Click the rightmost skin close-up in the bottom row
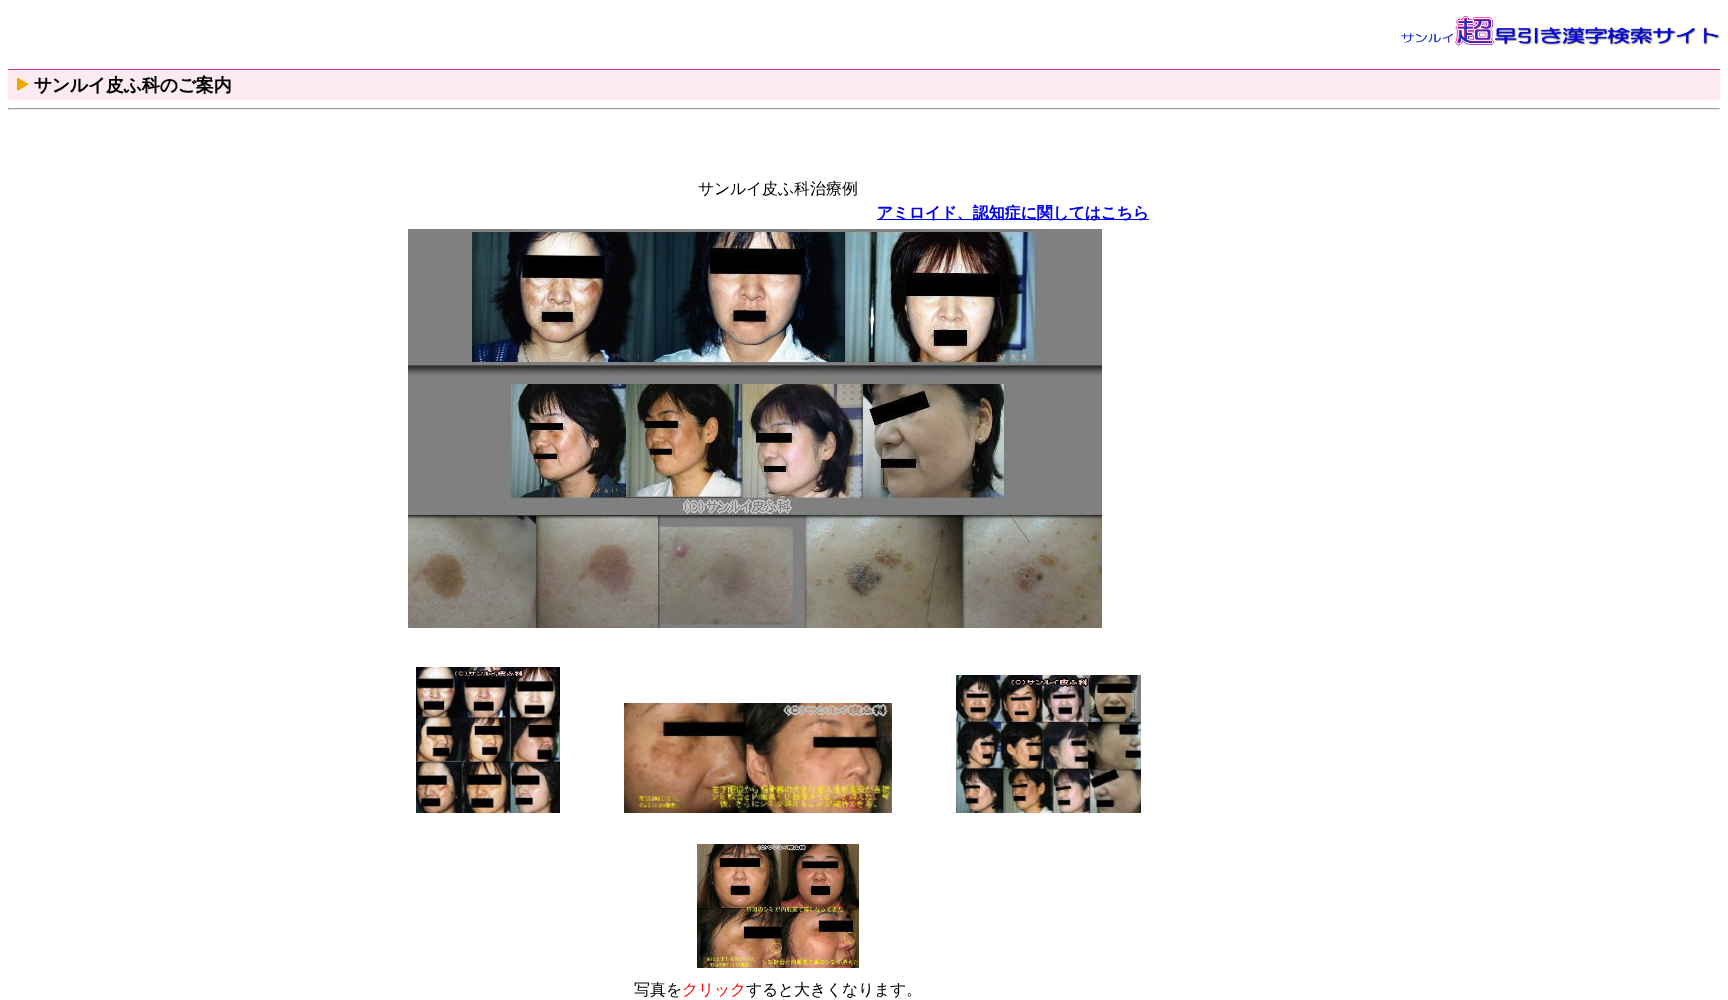1728x1000 pixels. (1032, 573)
